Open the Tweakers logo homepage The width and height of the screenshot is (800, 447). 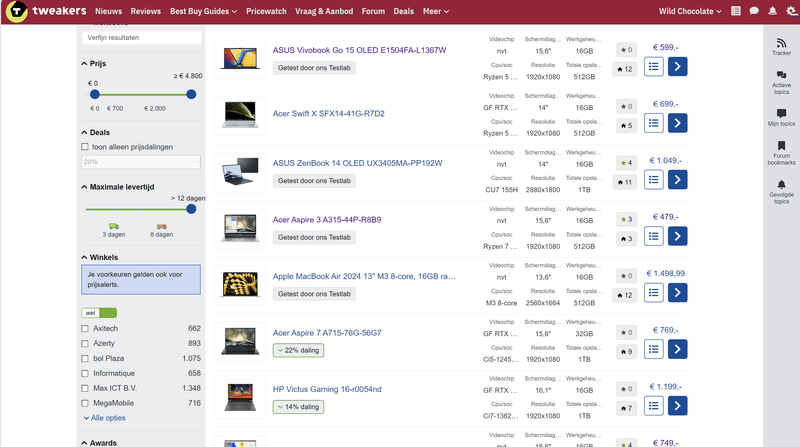[46, 11]
